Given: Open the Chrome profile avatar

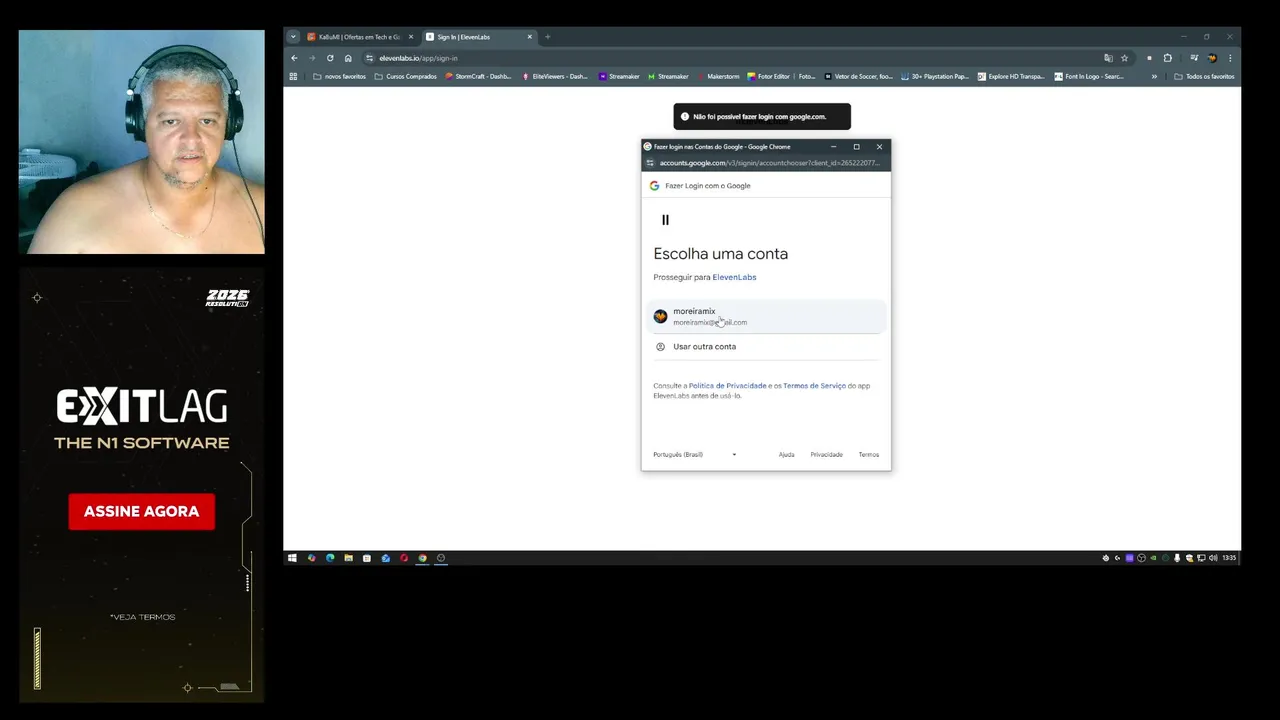Looking at the screenshot, I should (1212, 58).
